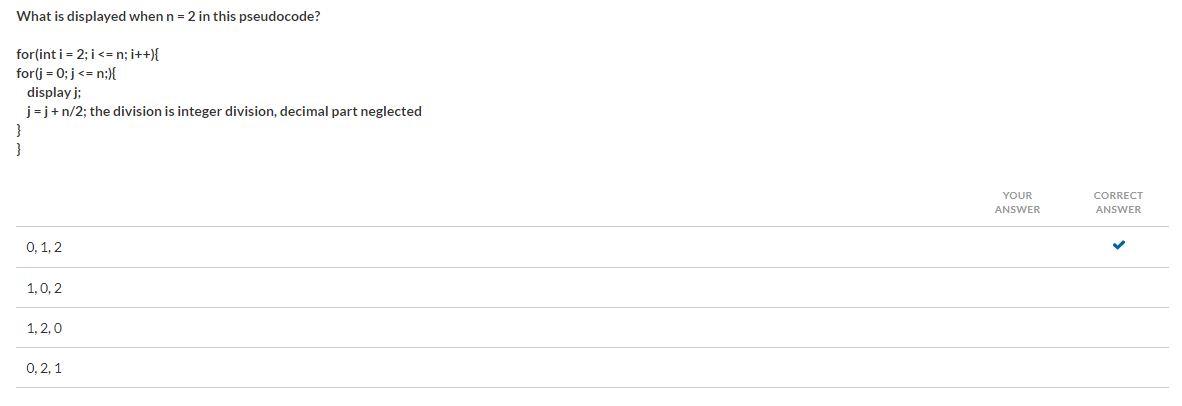
Task: Click the Your Answer cell for 0, 2, 1
Action: click(x=1017, y=368)
